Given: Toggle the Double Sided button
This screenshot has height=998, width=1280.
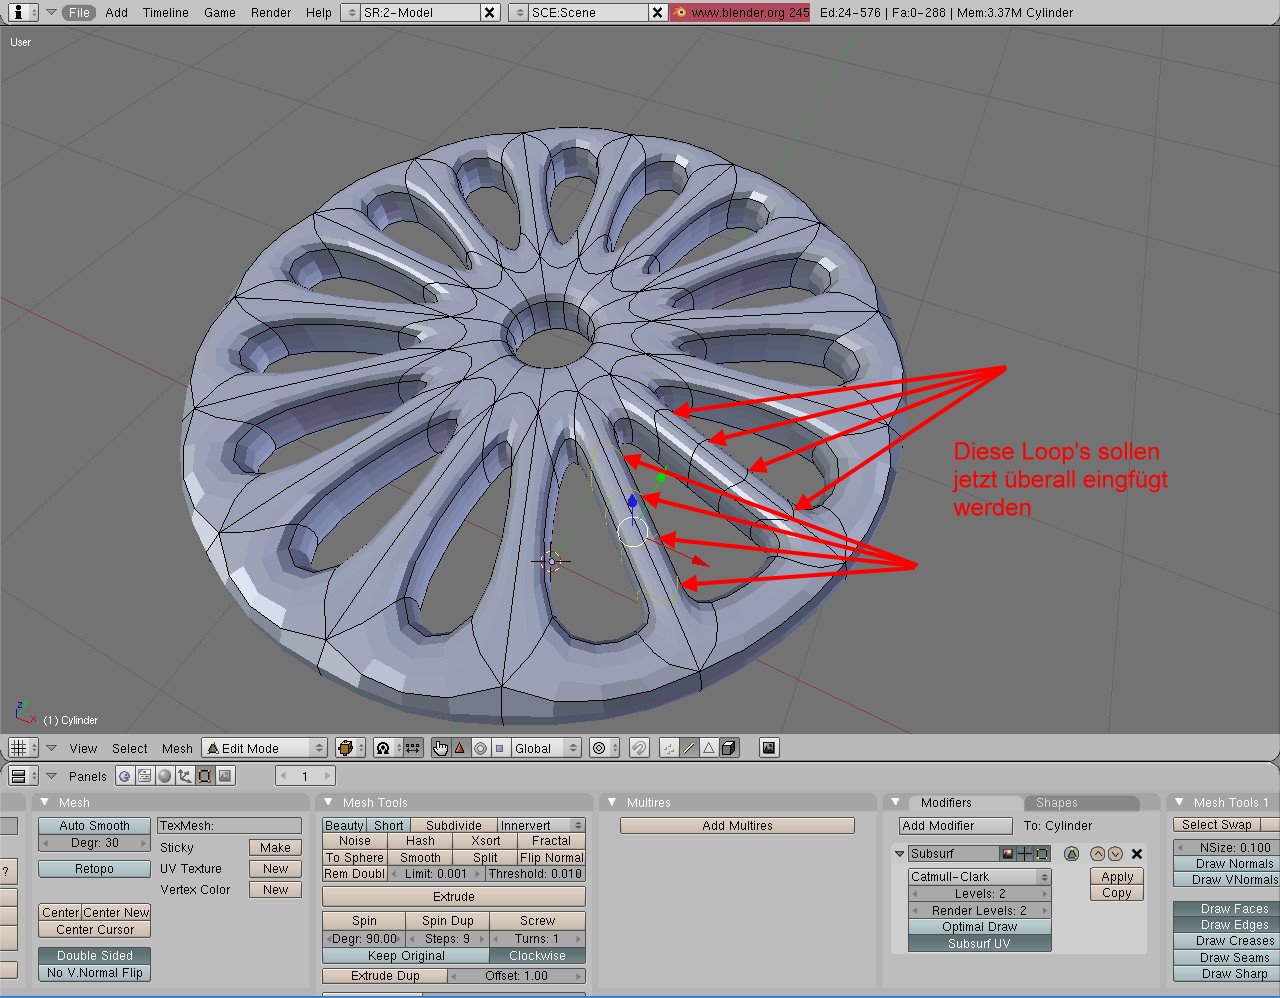Looking at the screenshot, I should click(x=94, y=956).
